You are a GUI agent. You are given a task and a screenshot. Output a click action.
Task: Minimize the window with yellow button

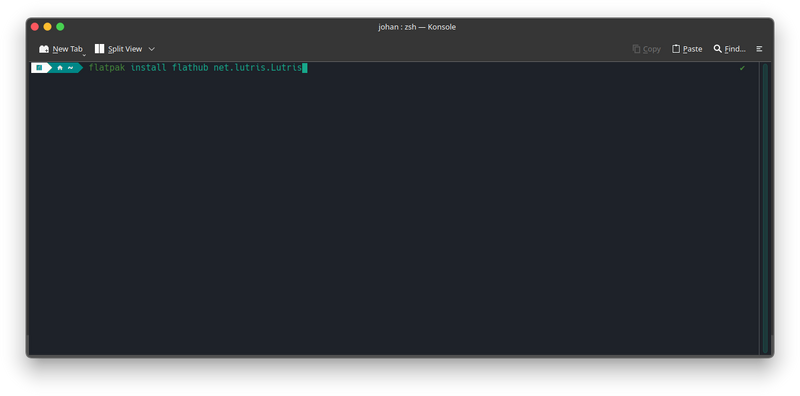coord(47,27)
